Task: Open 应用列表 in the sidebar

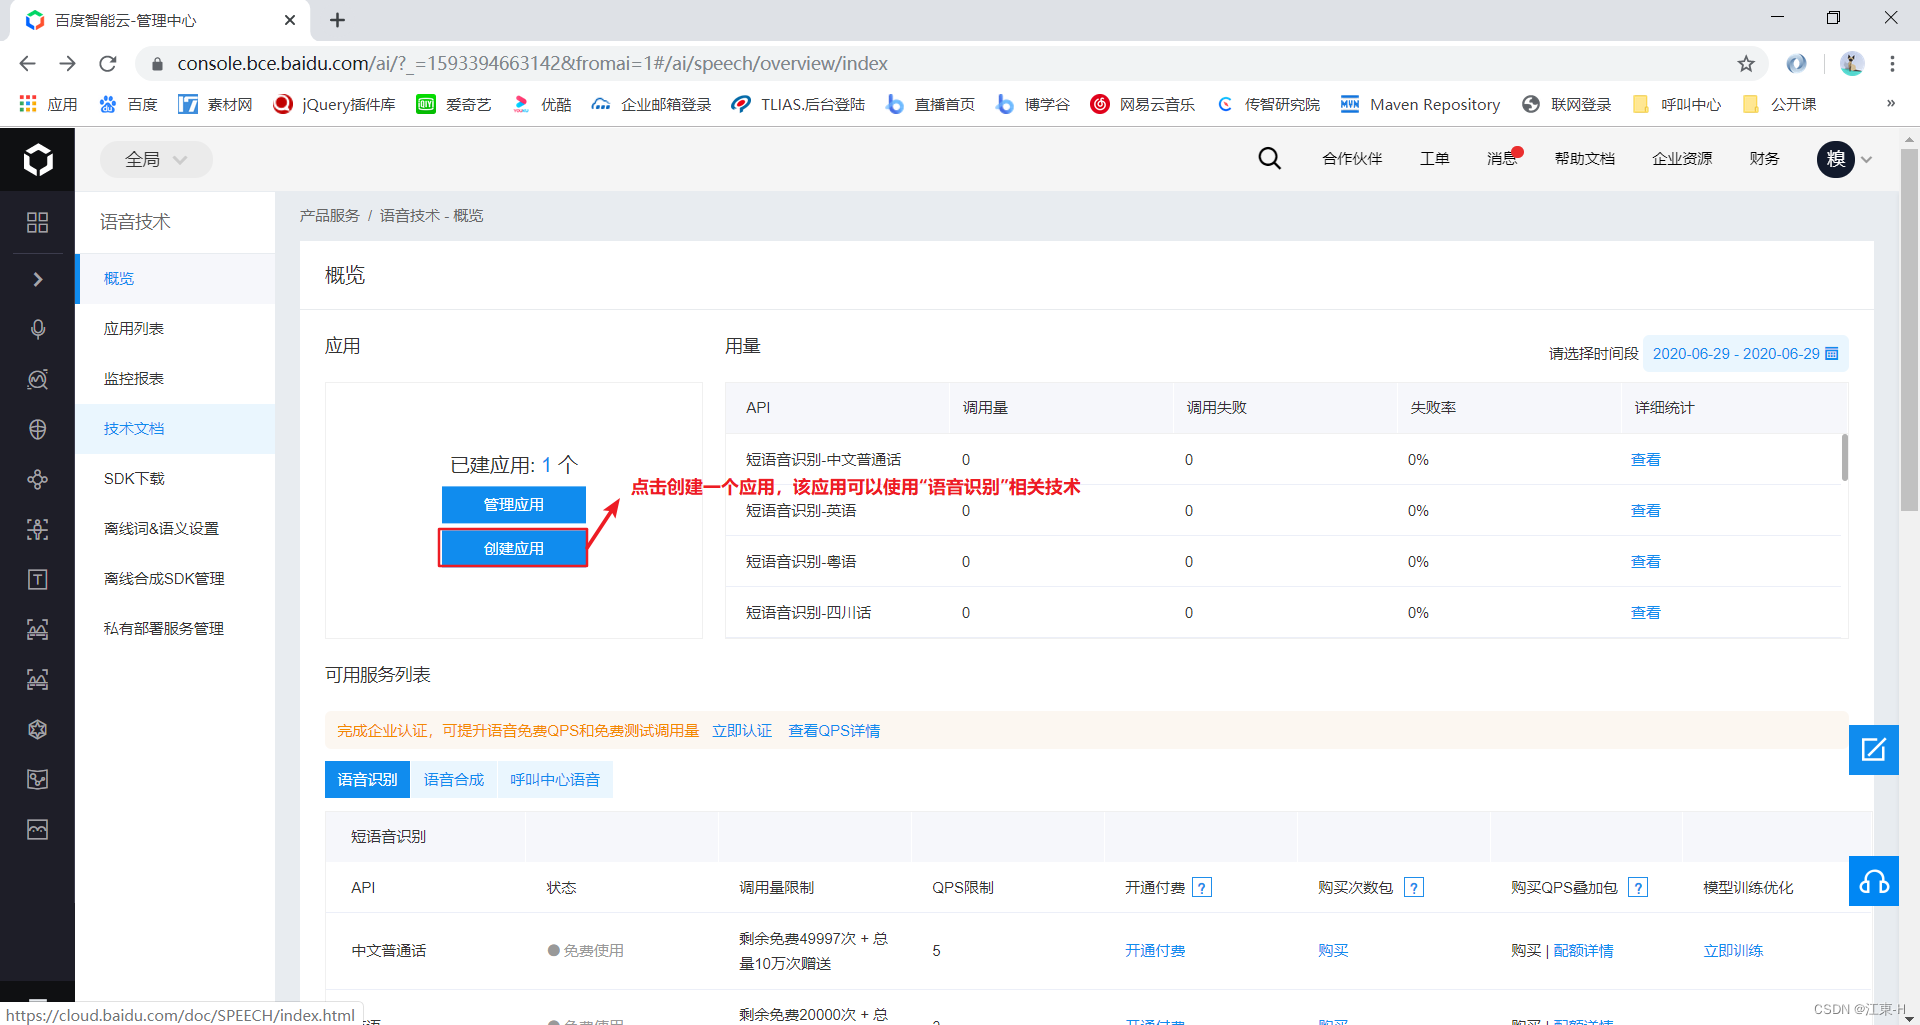Action: (176, 329)
